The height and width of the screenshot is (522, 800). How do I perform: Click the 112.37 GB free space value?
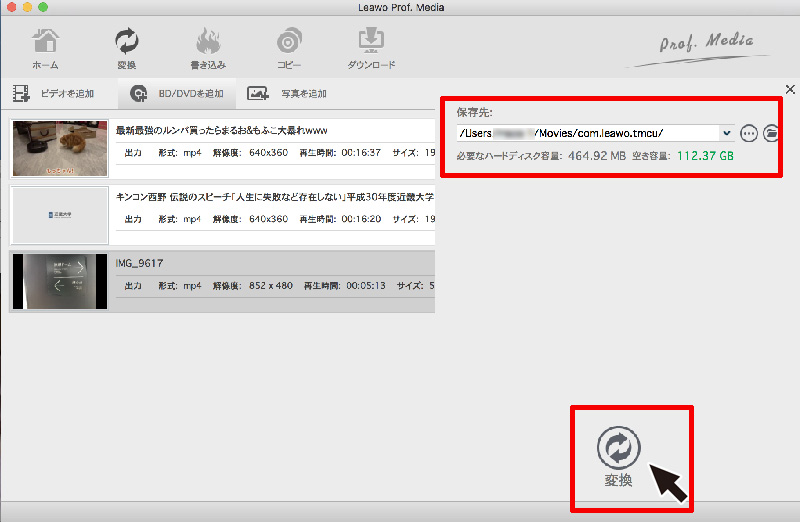(705, 156)
